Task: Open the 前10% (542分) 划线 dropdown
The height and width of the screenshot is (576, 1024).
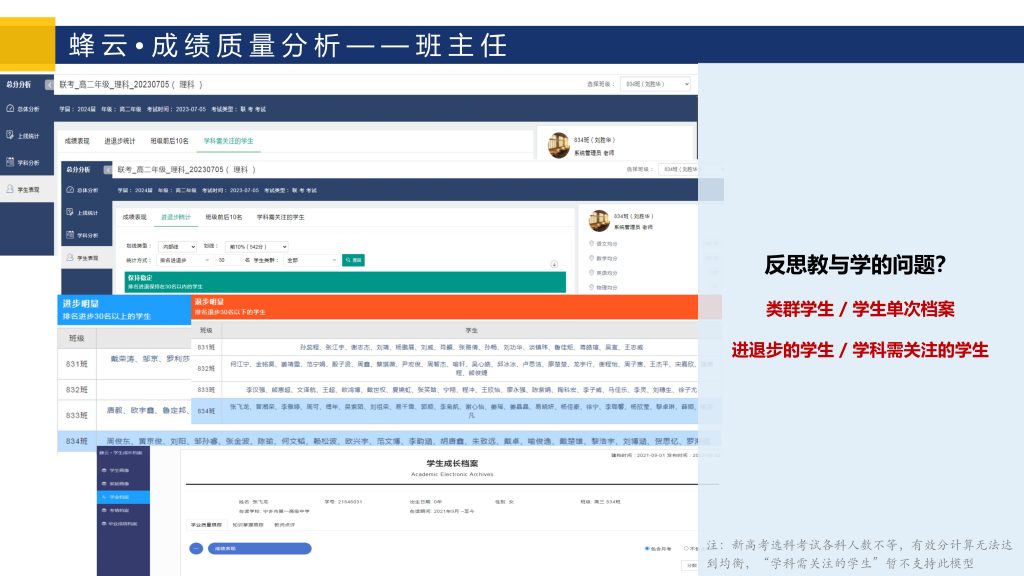Action: 257,245
